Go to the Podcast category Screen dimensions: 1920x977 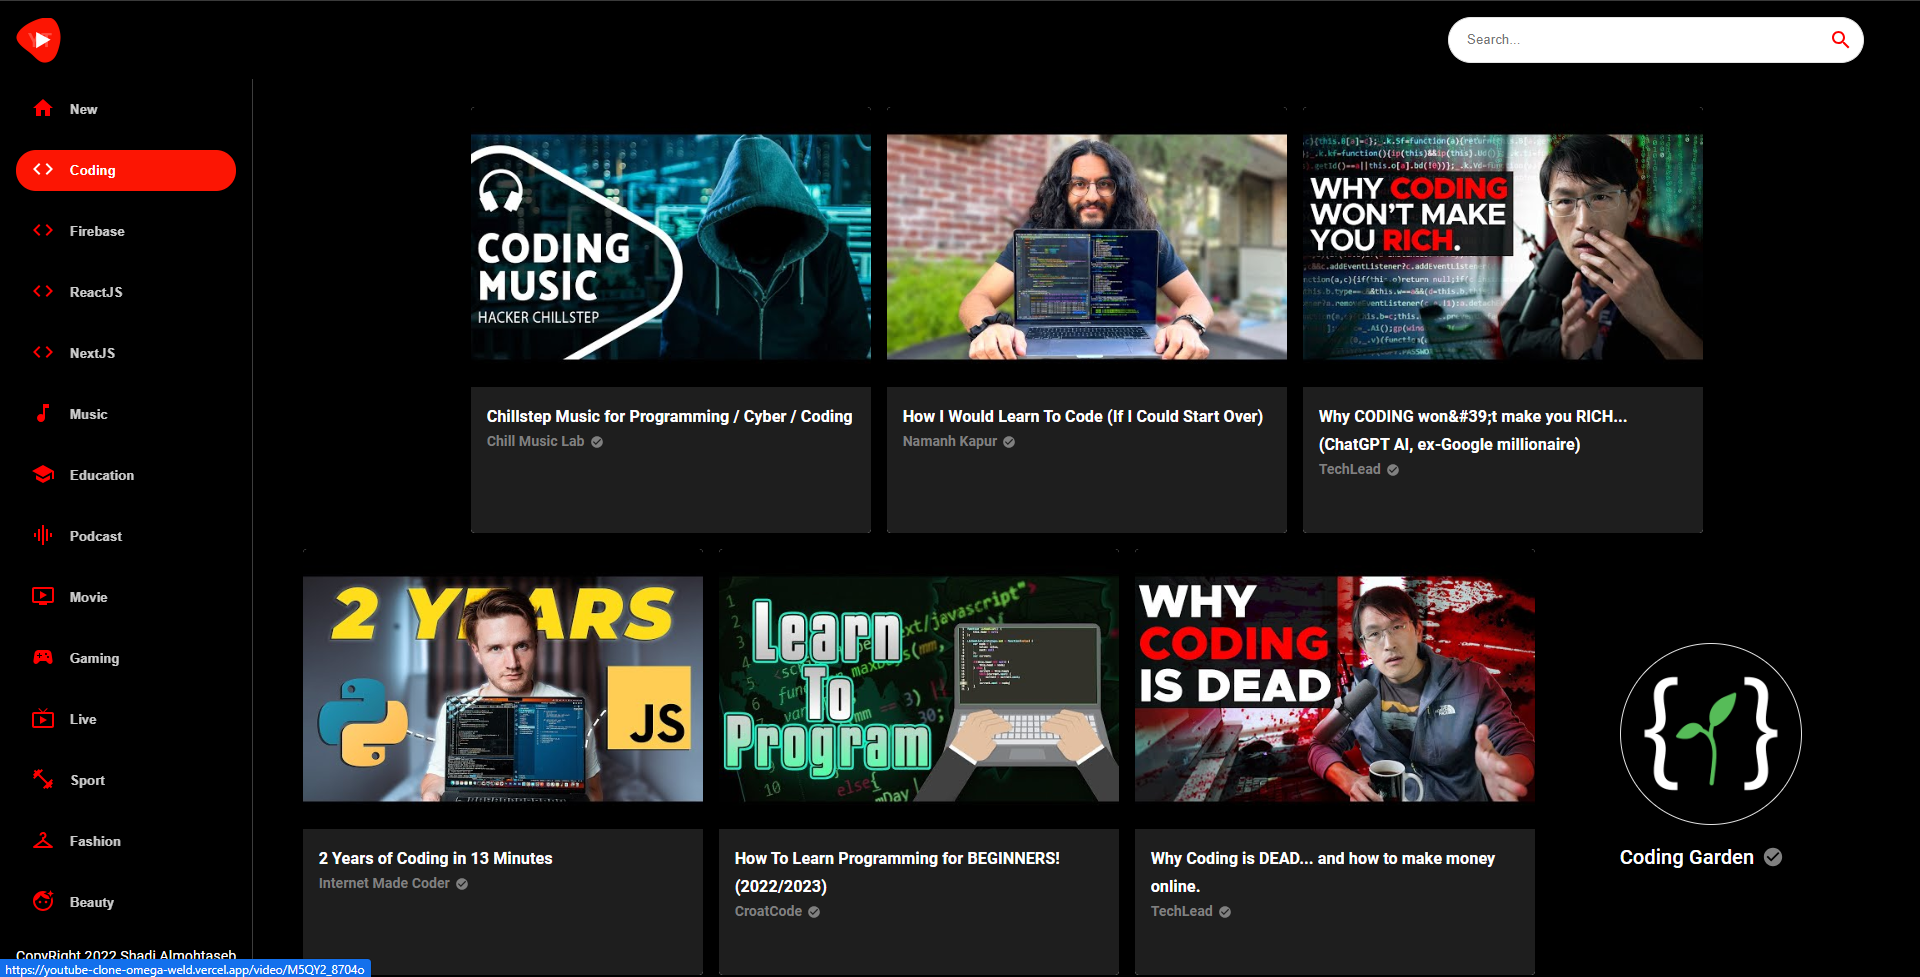[126, 536]
